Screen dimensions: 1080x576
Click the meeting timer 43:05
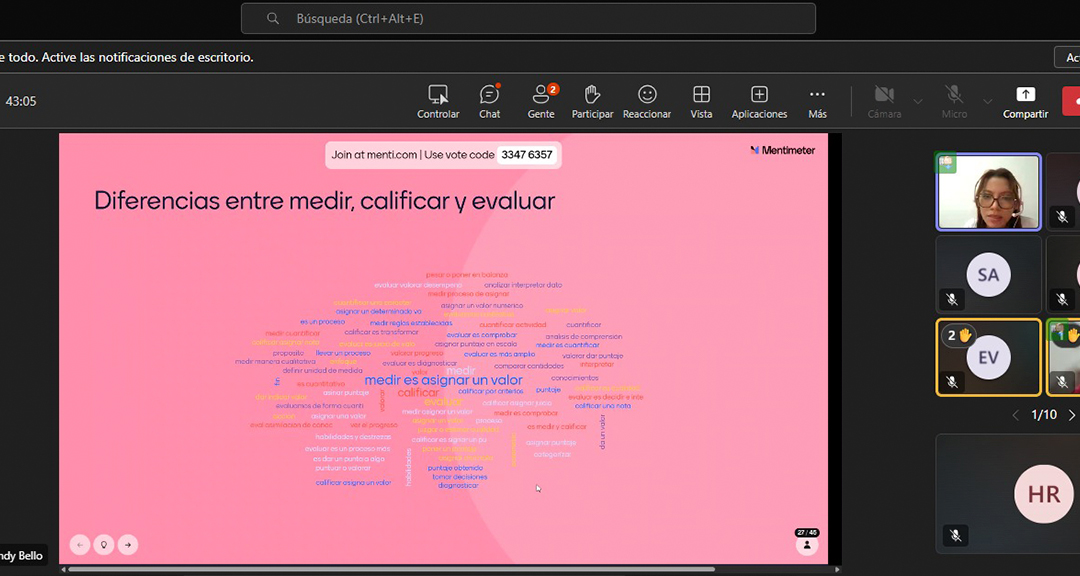[x=21, y=101]
